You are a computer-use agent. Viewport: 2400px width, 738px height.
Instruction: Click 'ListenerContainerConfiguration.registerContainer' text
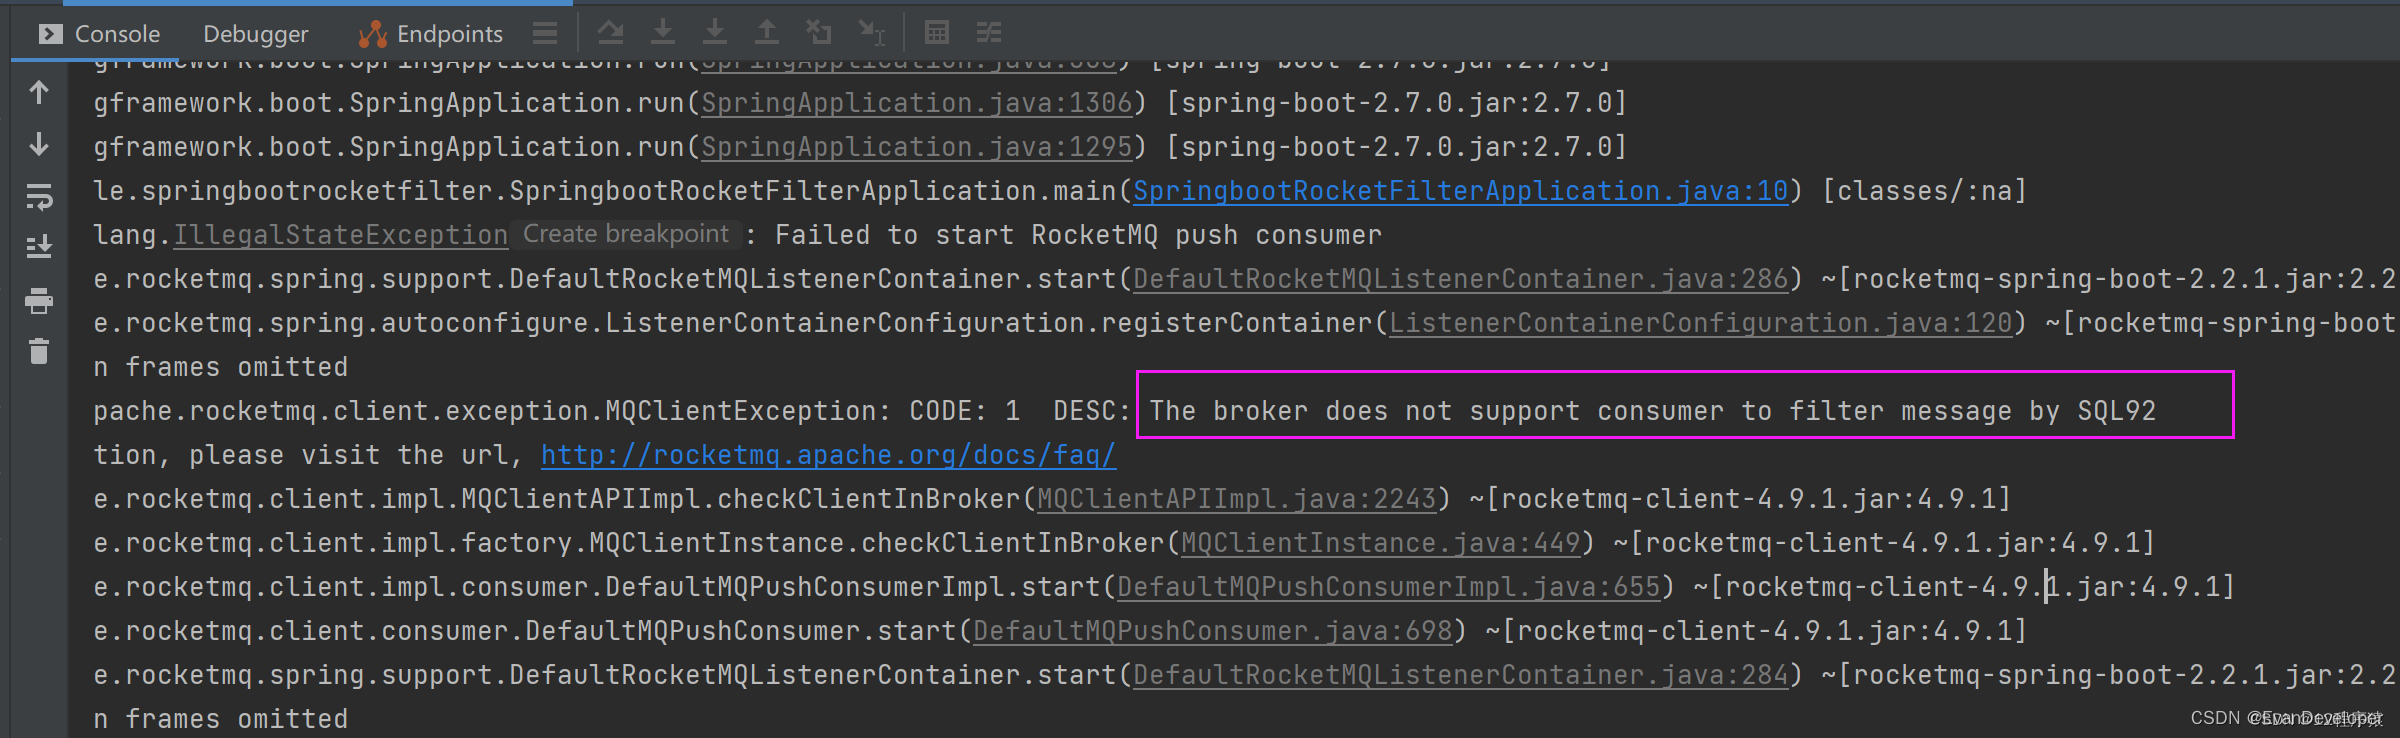click(x=989, y=323)
